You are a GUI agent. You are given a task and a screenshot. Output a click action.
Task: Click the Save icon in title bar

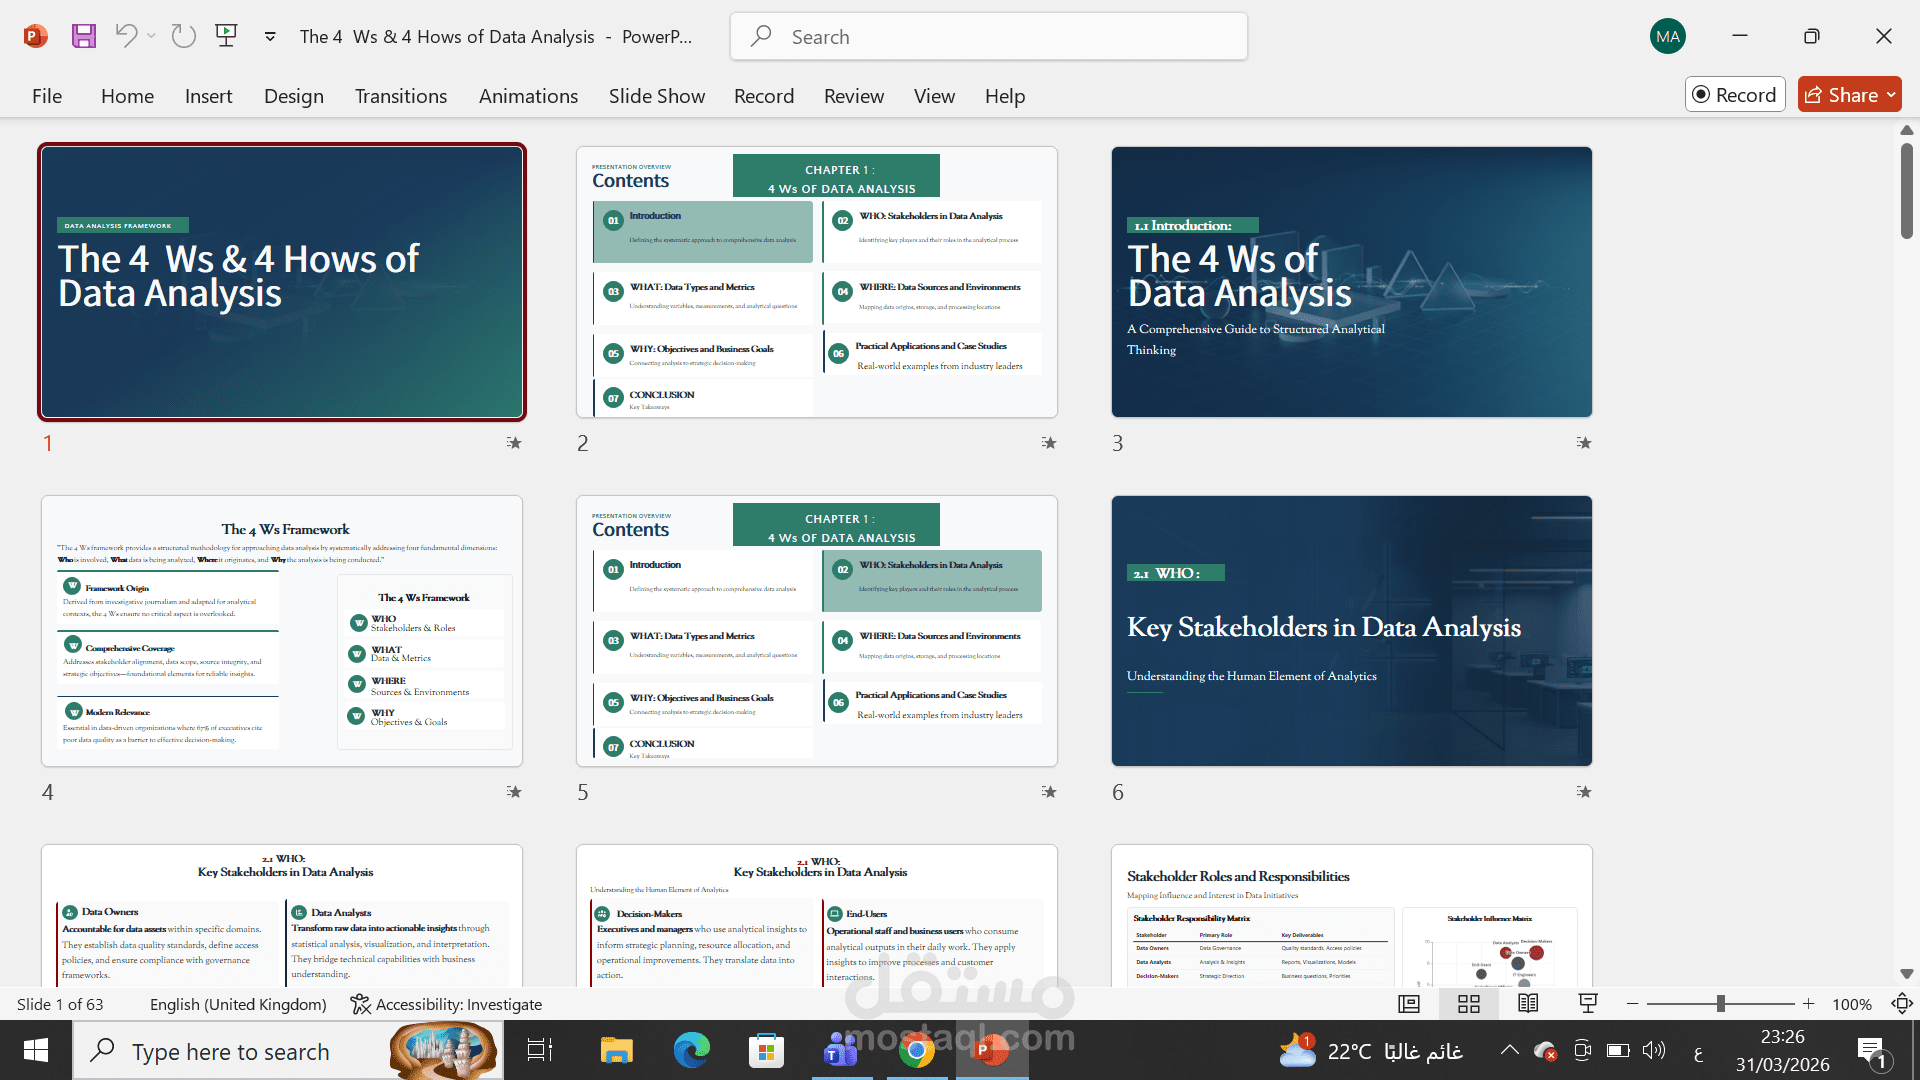coord(84,37)
